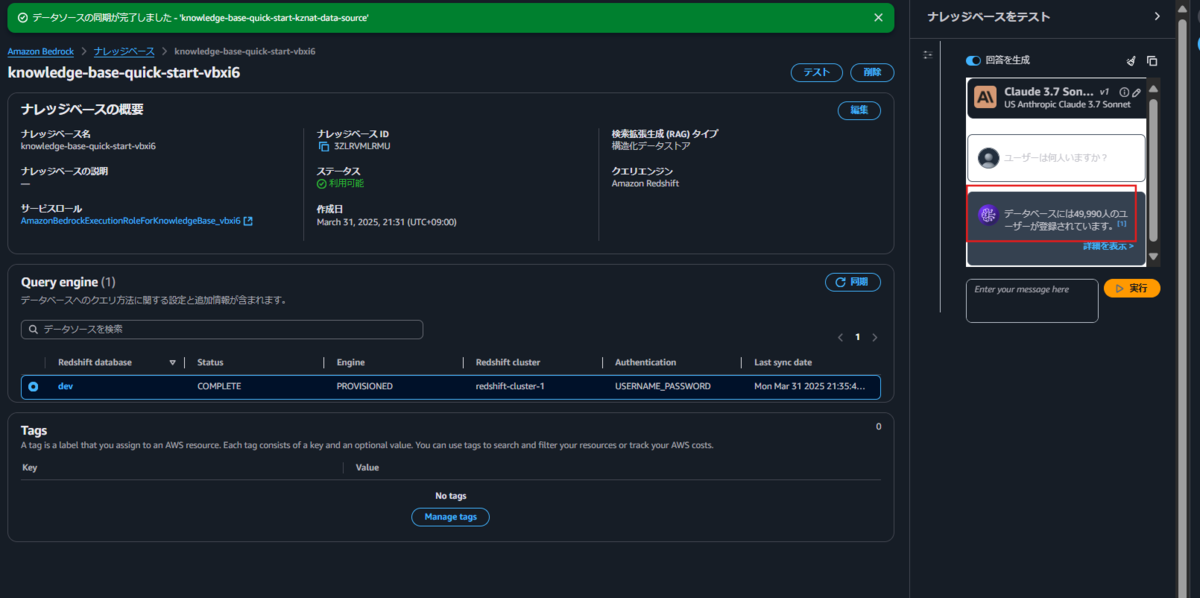Viewport: 1200px width, 598px height.
Task: Focus the 'Enter your message here' box
Action: (1032, 300)
